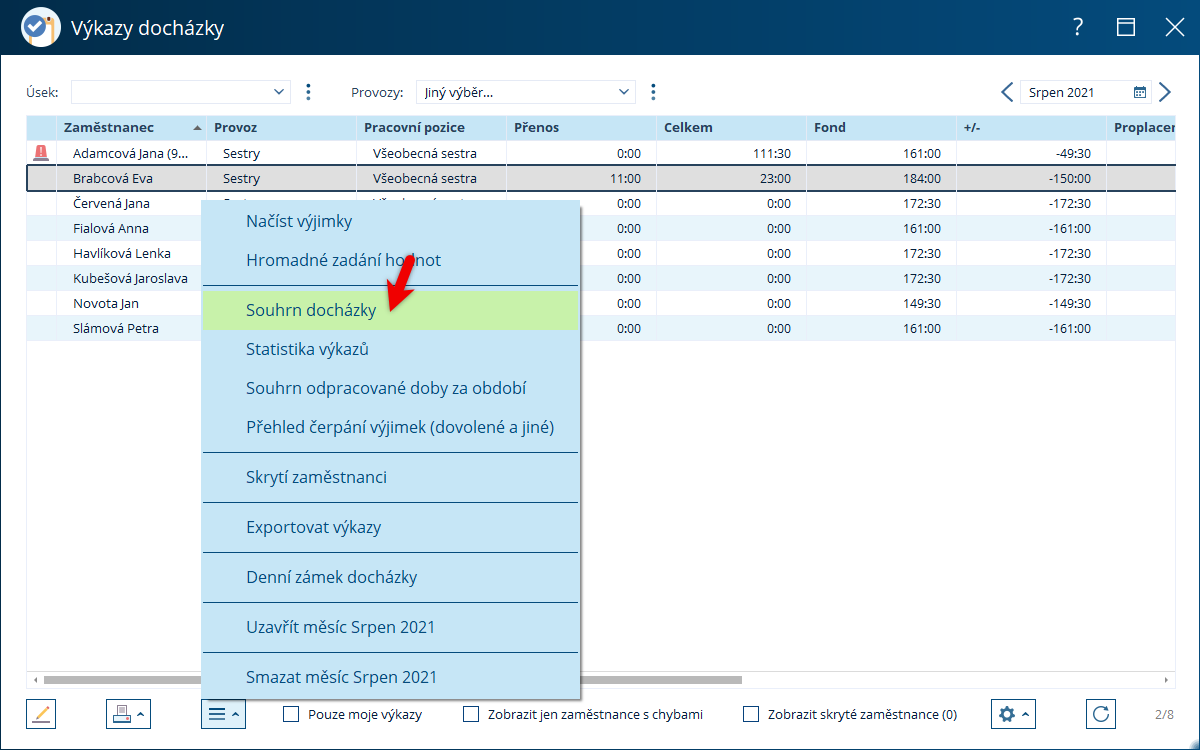Viewport: 1200px width, 750px height.
Task: Click Fond value 149:30
Action: tap(921, 303)
